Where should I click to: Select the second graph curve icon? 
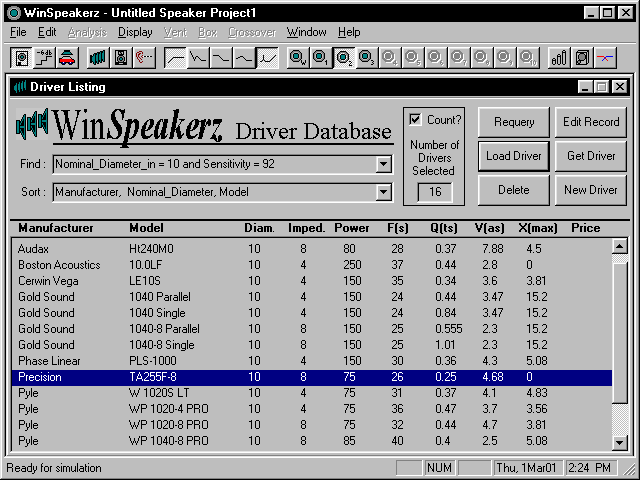point(198,58)
